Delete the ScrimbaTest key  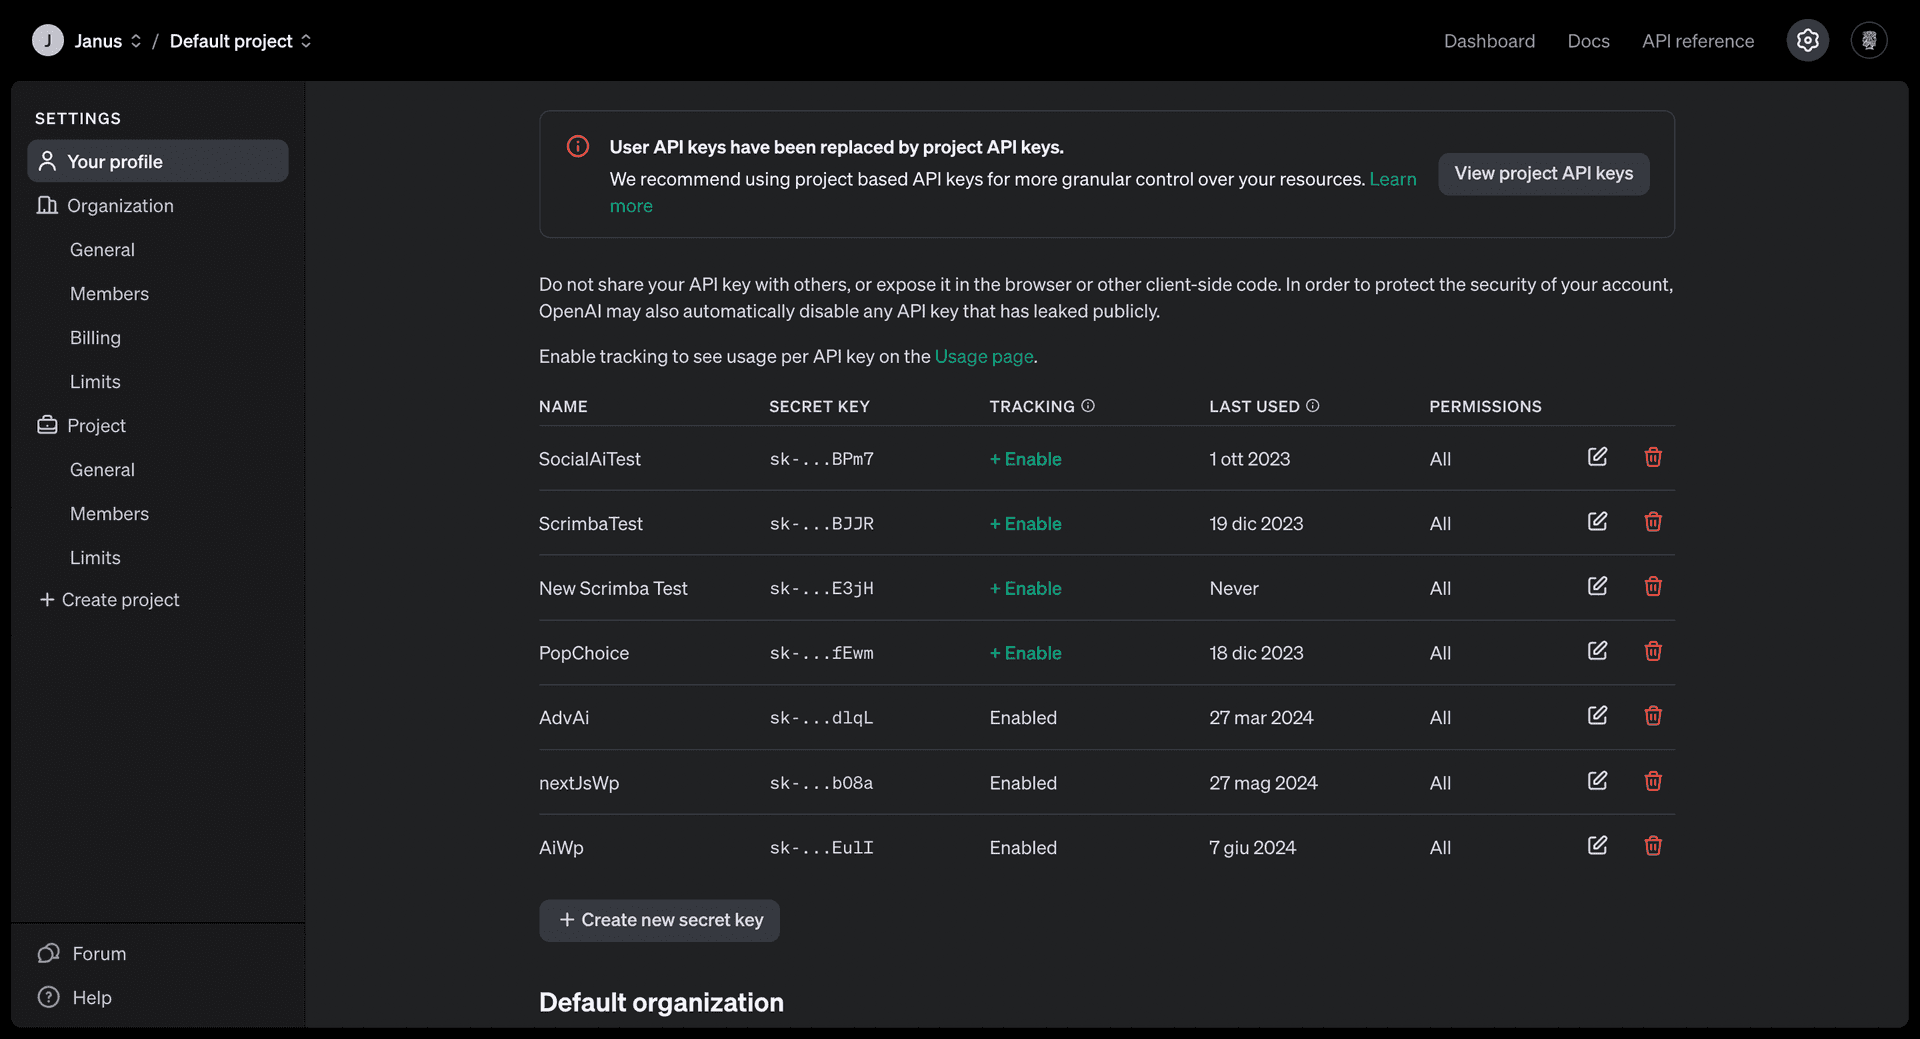point(1653,522)
